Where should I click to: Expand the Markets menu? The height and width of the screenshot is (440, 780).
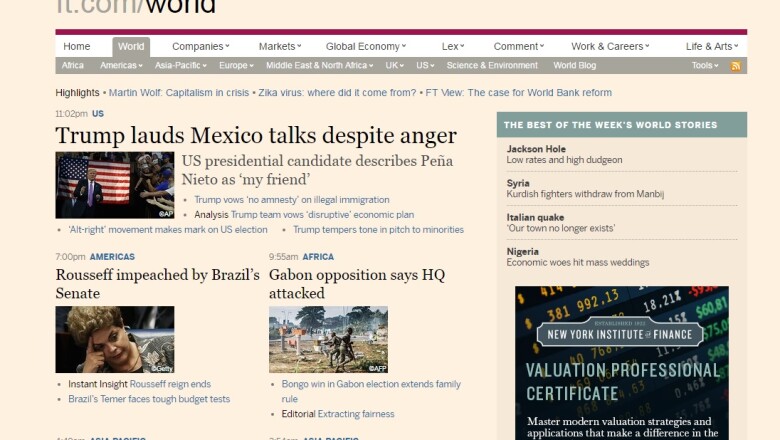click(280, 46)
